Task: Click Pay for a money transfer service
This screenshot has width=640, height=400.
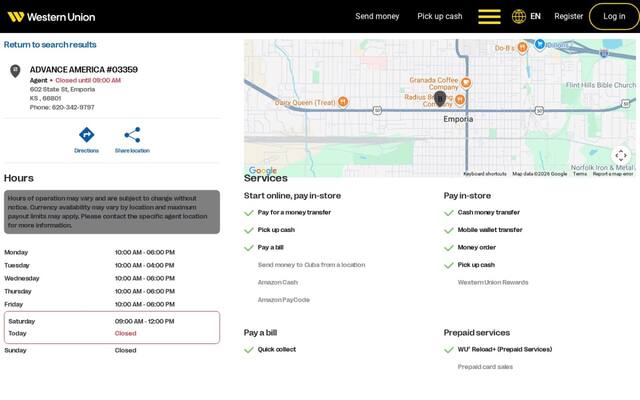Action: click(294, 212)
